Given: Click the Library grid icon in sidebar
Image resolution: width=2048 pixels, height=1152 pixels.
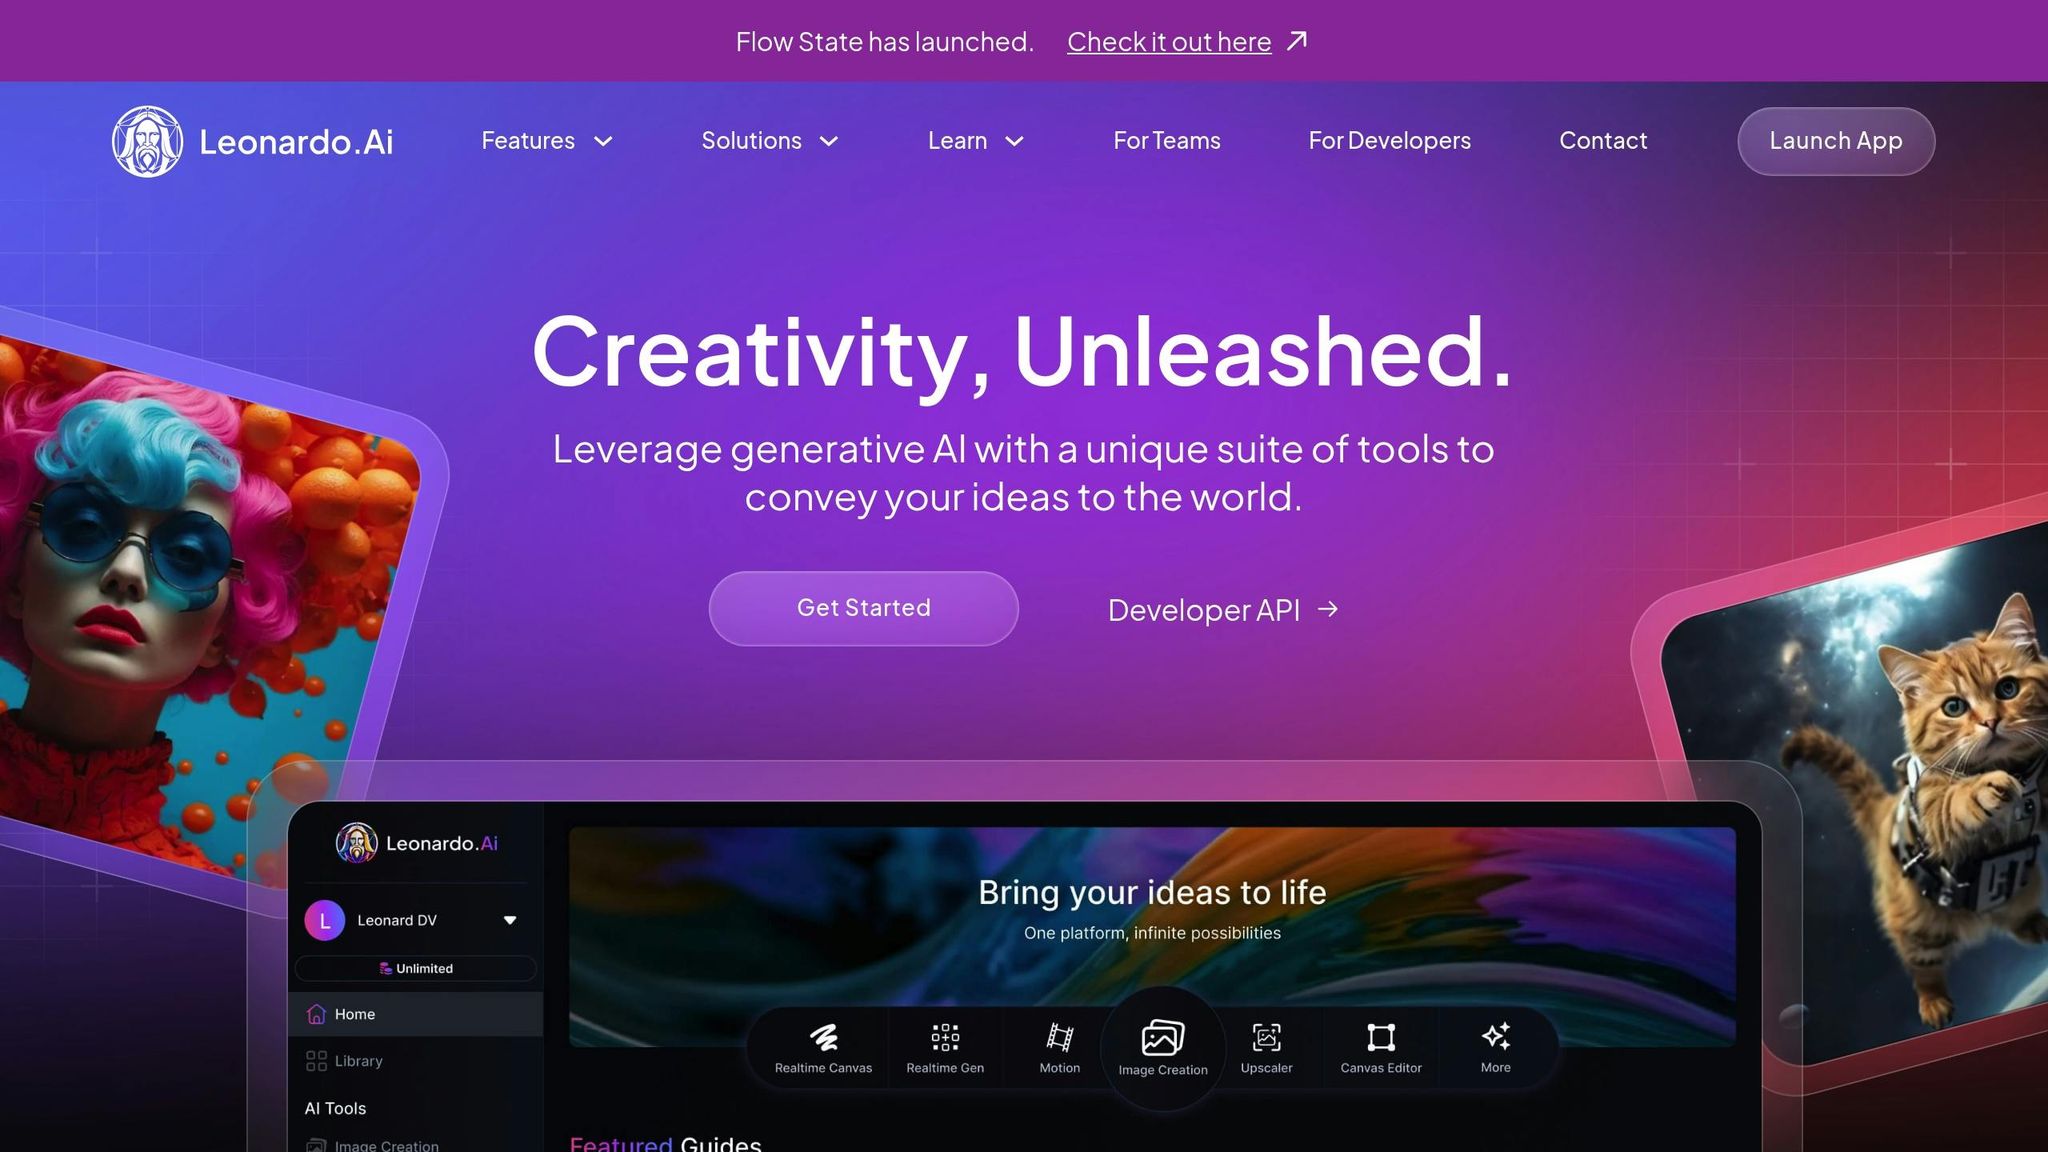Looking at the screenshot, I should tap(316, 1061).
